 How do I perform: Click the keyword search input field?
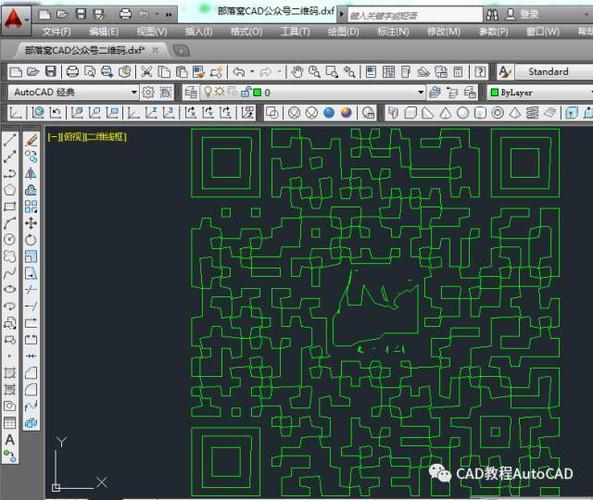(415, 15)
